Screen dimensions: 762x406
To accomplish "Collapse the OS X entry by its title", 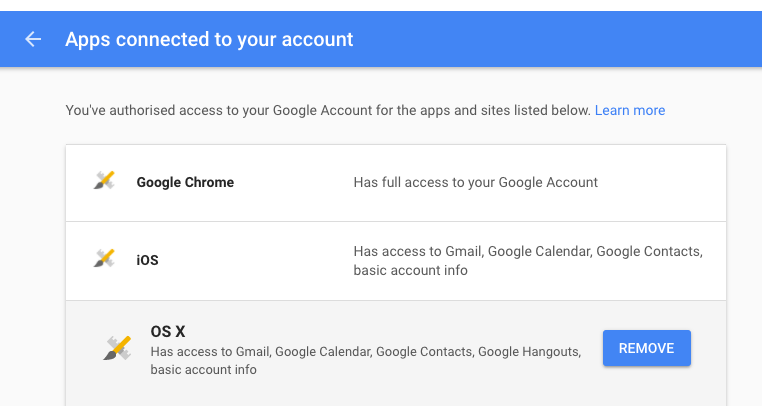I will [x=169, y=330].
